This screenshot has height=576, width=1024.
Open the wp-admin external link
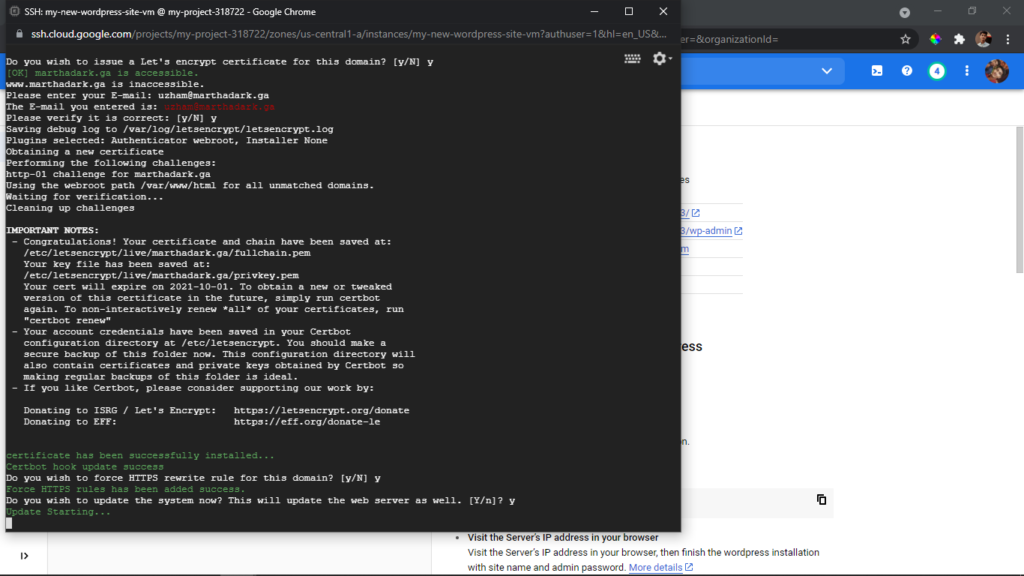pyautogui.click(x=711, y=231)
